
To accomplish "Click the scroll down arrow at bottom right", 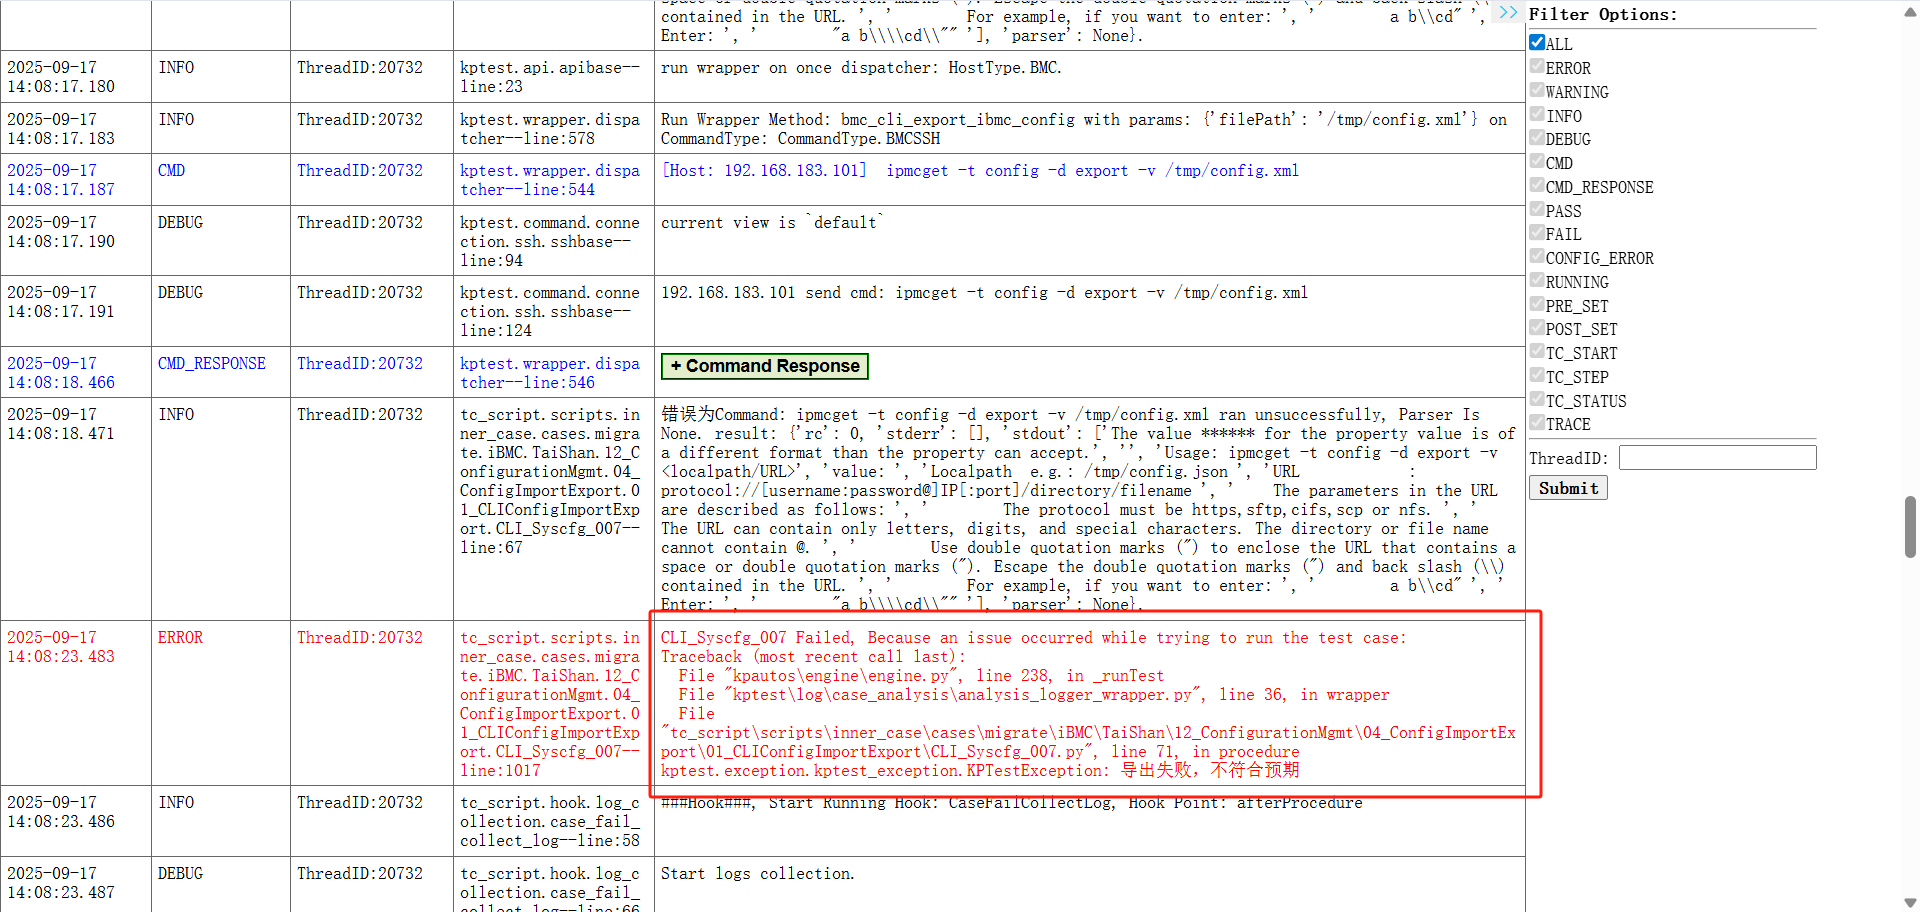I will pos(1910,902).
